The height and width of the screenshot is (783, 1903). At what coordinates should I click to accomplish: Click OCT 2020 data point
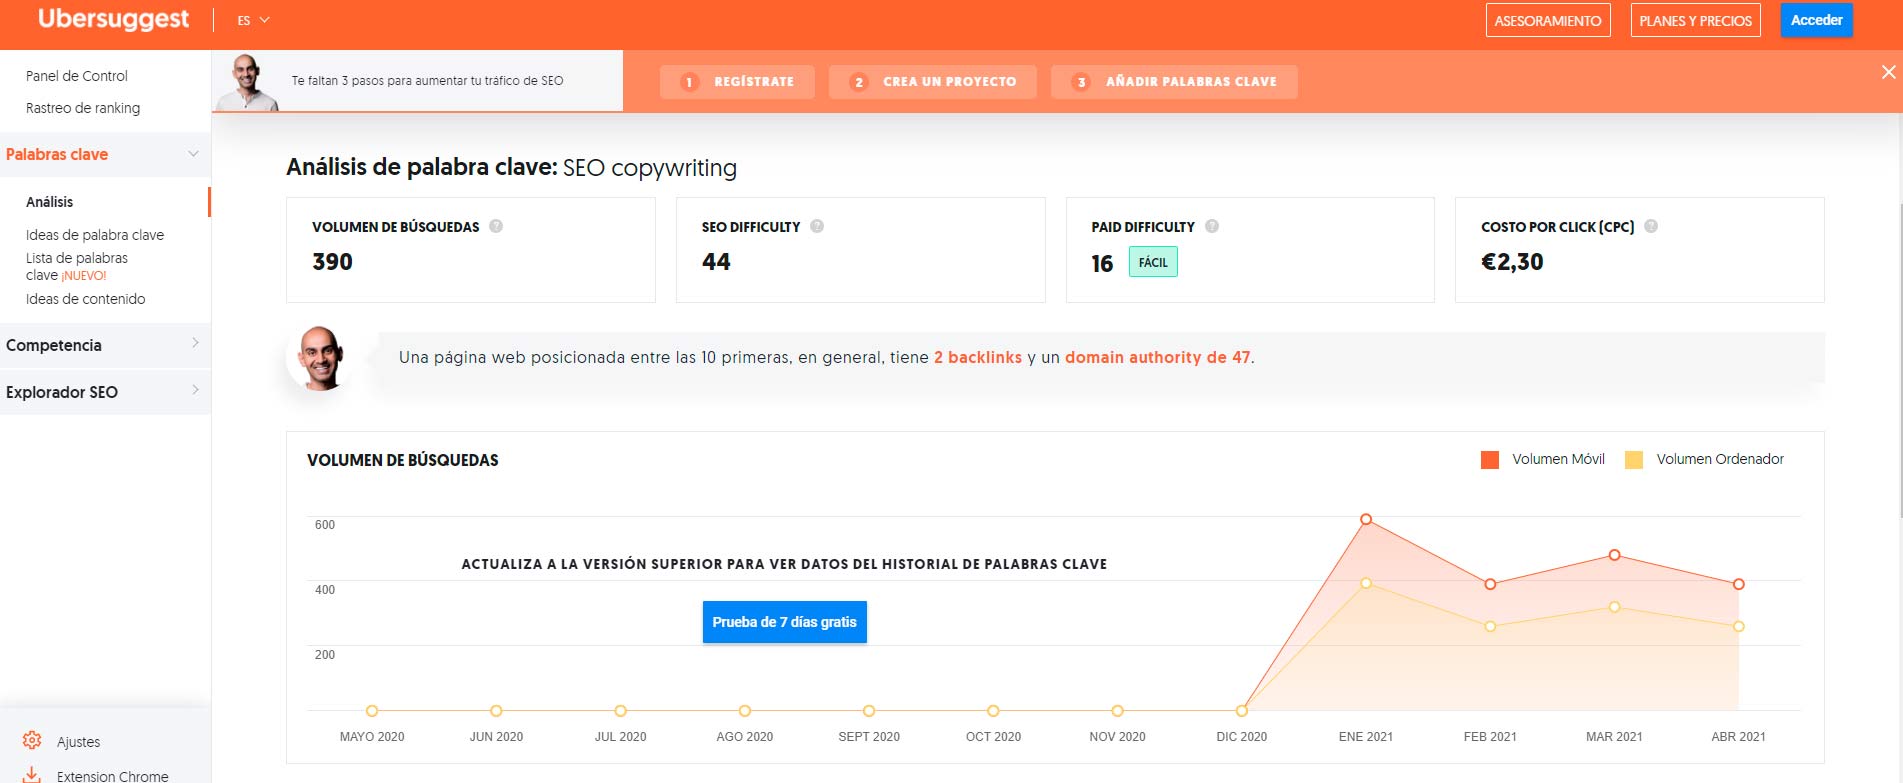point(993,711)
